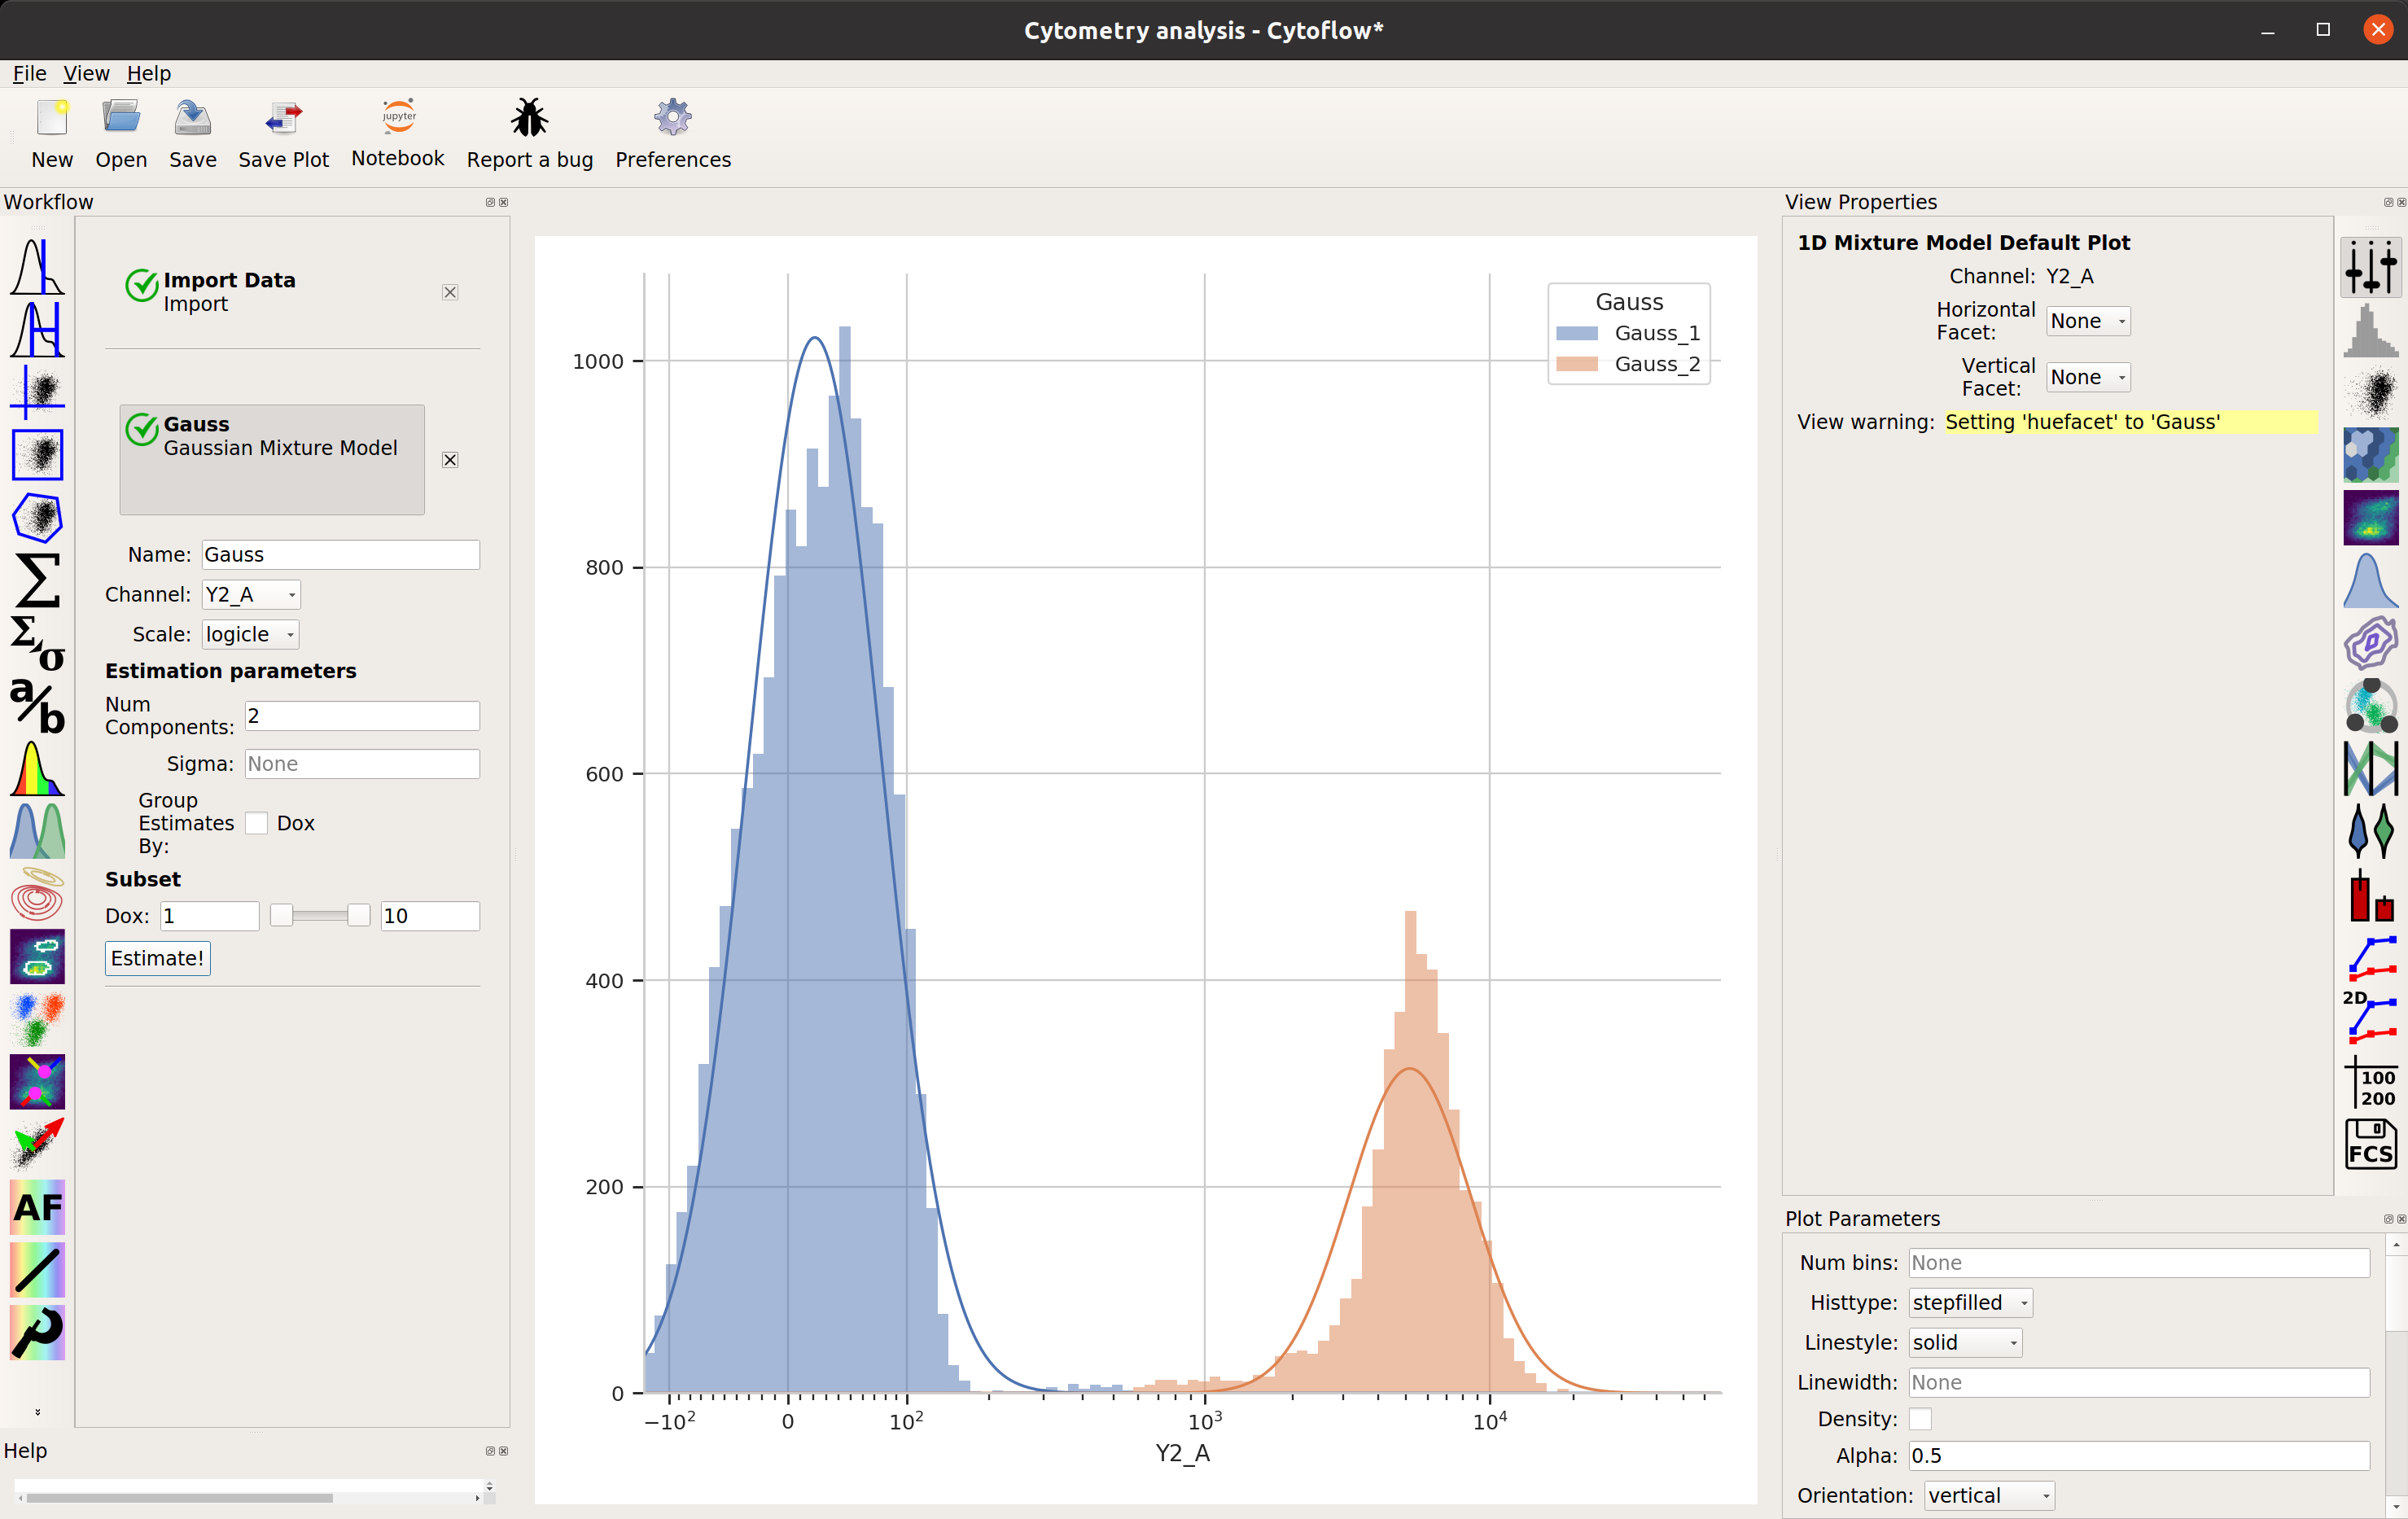The width and height of the screenshot is (2408, 1519).
Task: Open the Orientation vertical dropdown
Action: pyautogui.click(x=1989, y=1496)
